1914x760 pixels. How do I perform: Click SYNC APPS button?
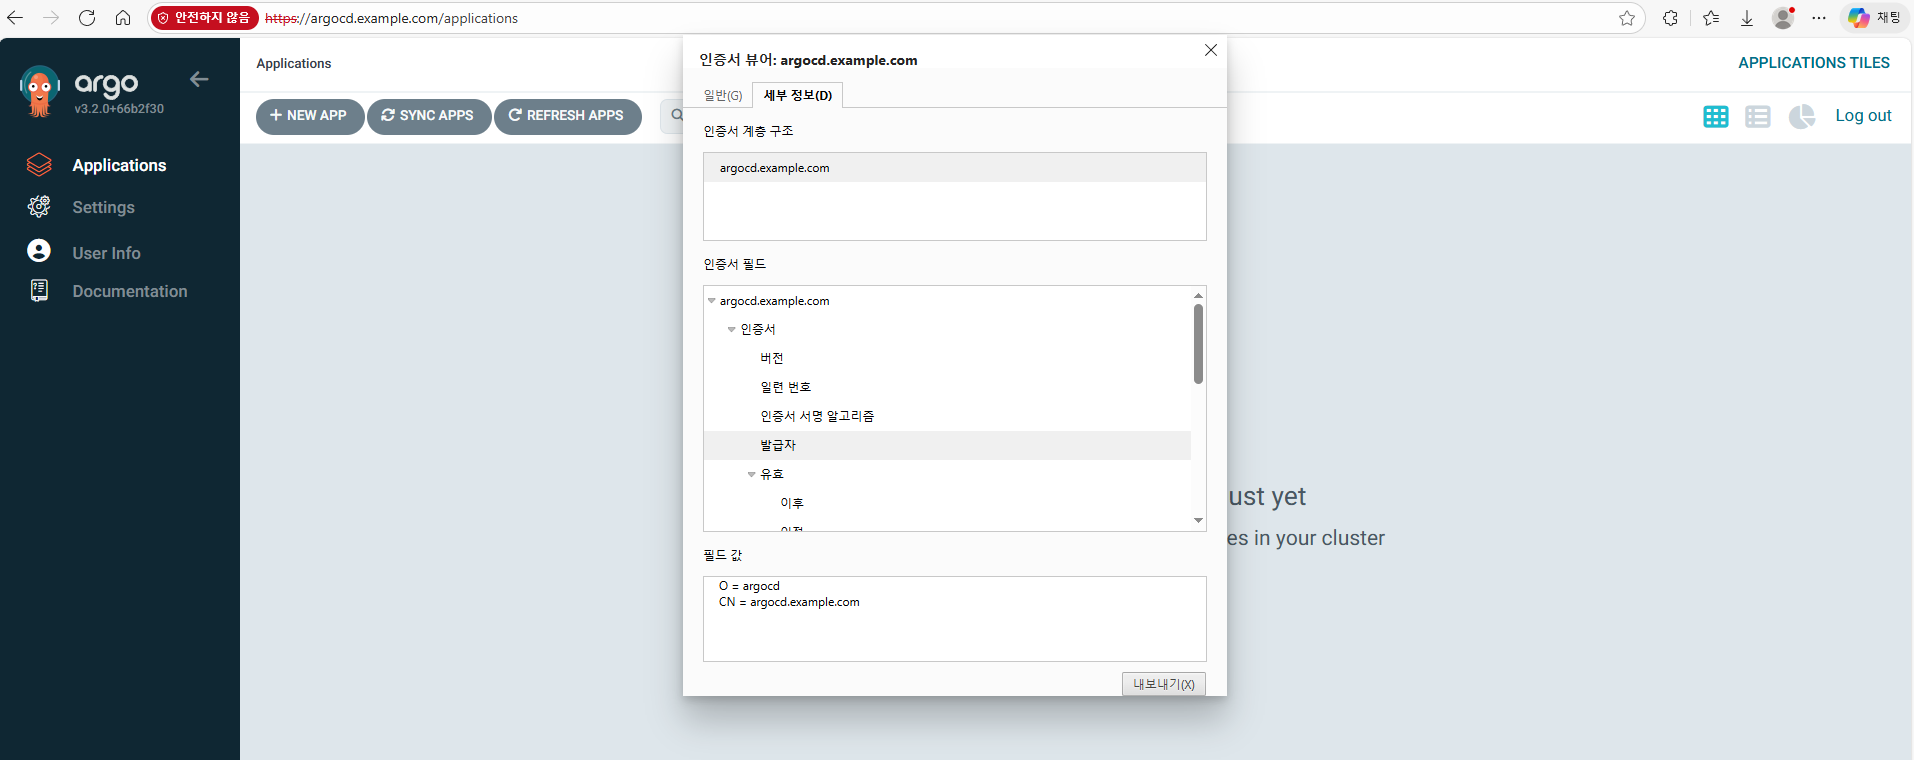429,116
